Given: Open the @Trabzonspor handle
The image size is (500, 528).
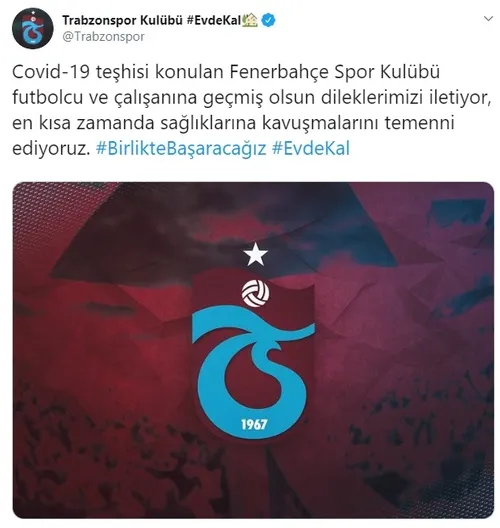Looking at the screenshot, I should 104,36.
